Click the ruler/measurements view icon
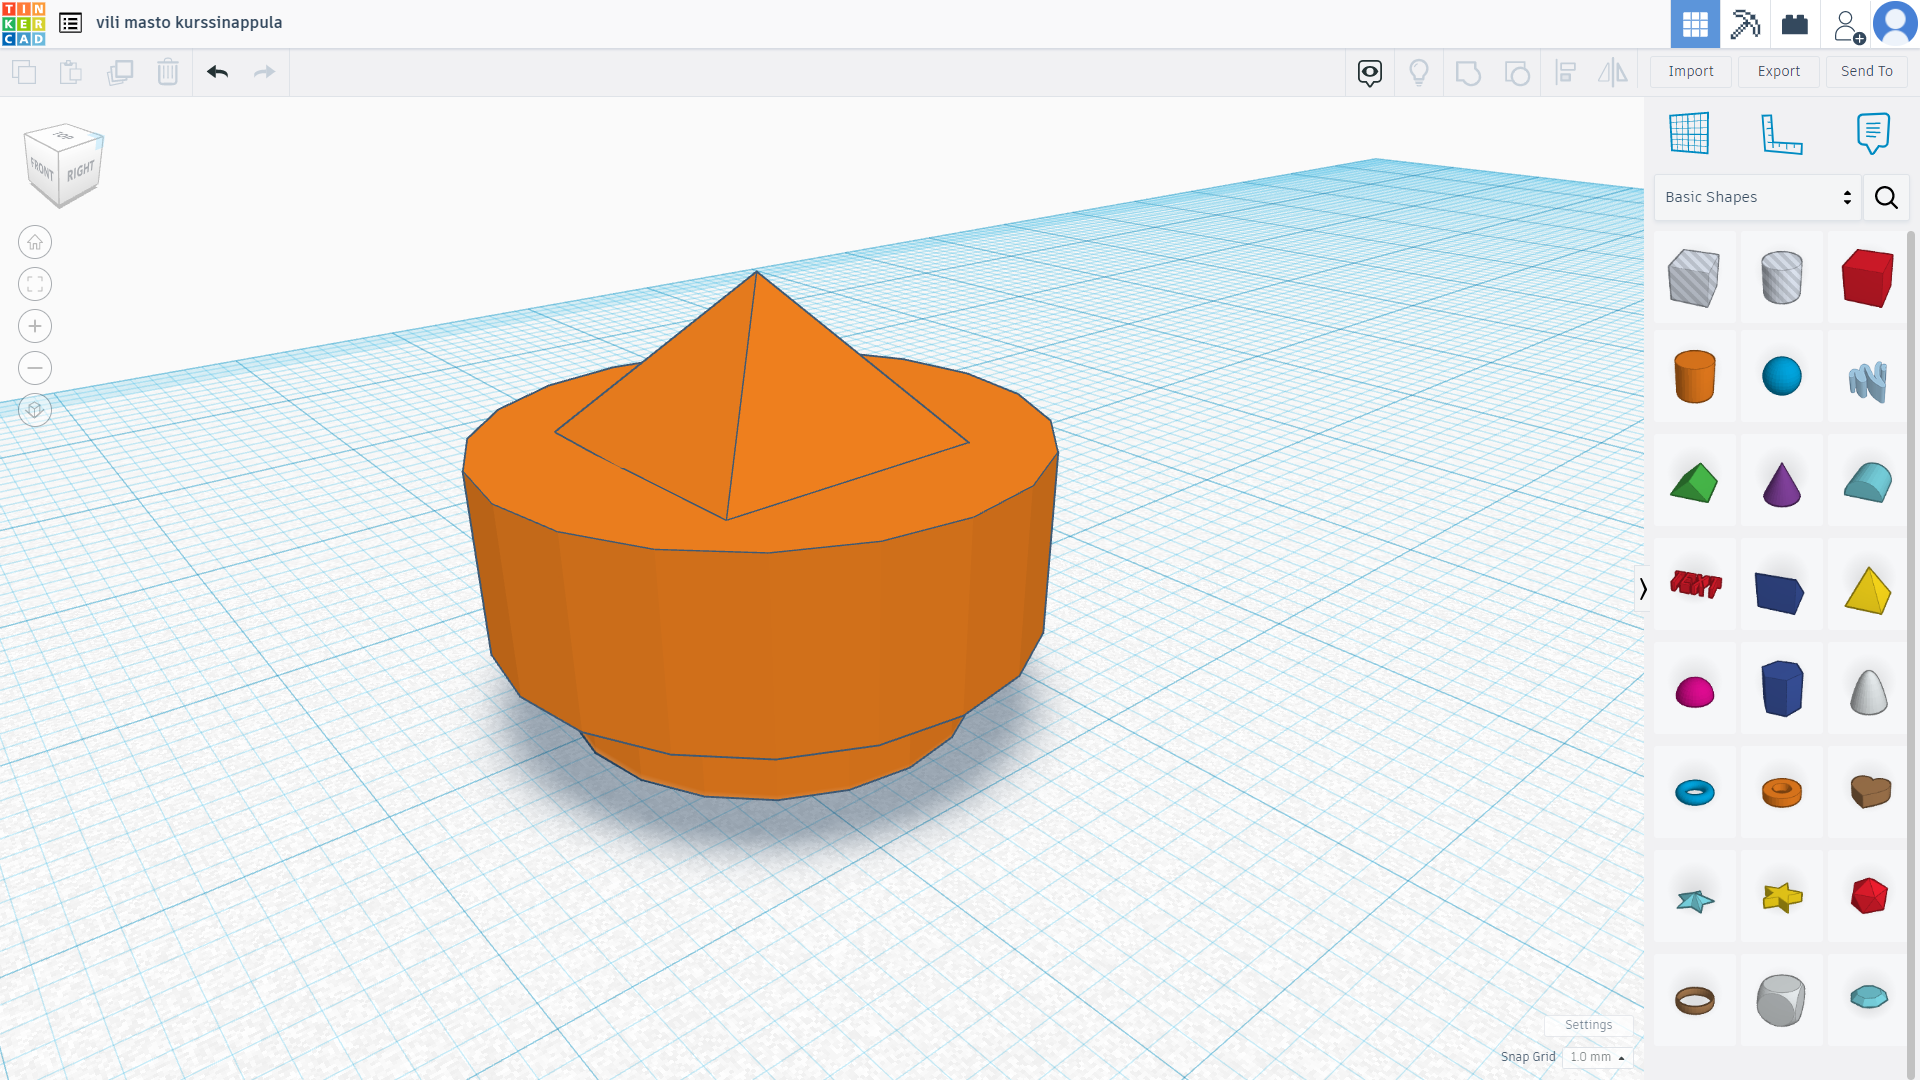This screenshot has width=1920, height=1080. click(x=1780, y=133)
